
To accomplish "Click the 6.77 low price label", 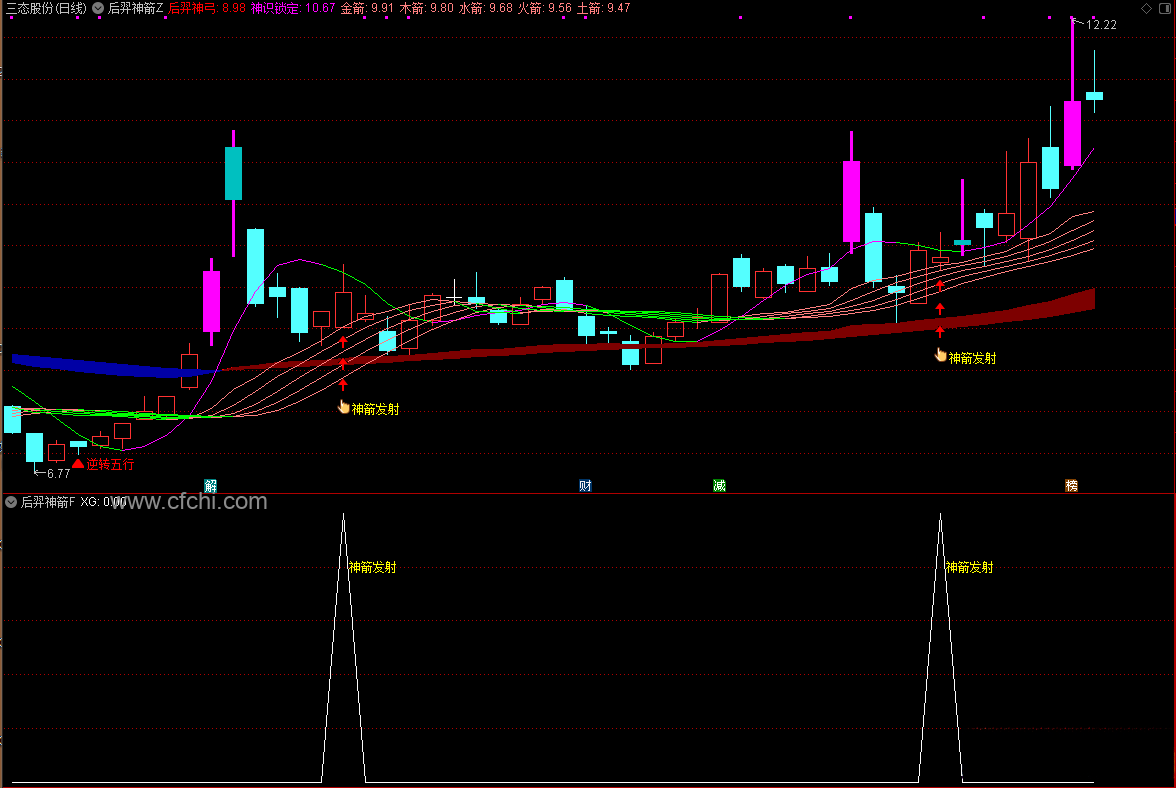I will (58, 473).
